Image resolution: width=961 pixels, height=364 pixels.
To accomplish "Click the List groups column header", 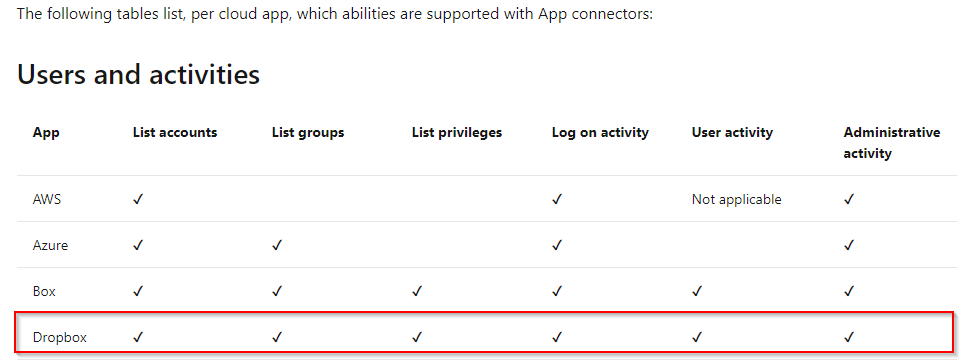I will [x=308, y=132].
